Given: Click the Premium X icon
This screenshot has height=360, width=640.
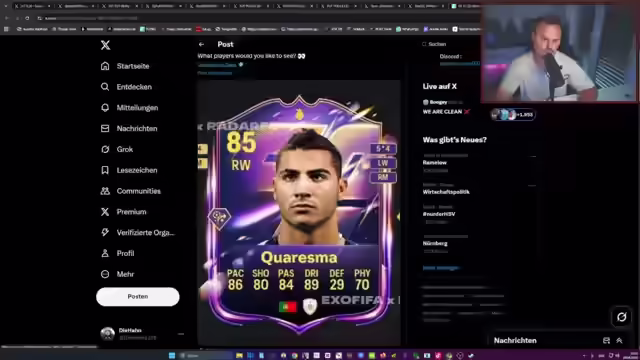Looking at the screenshot, I should coord(105,212).
